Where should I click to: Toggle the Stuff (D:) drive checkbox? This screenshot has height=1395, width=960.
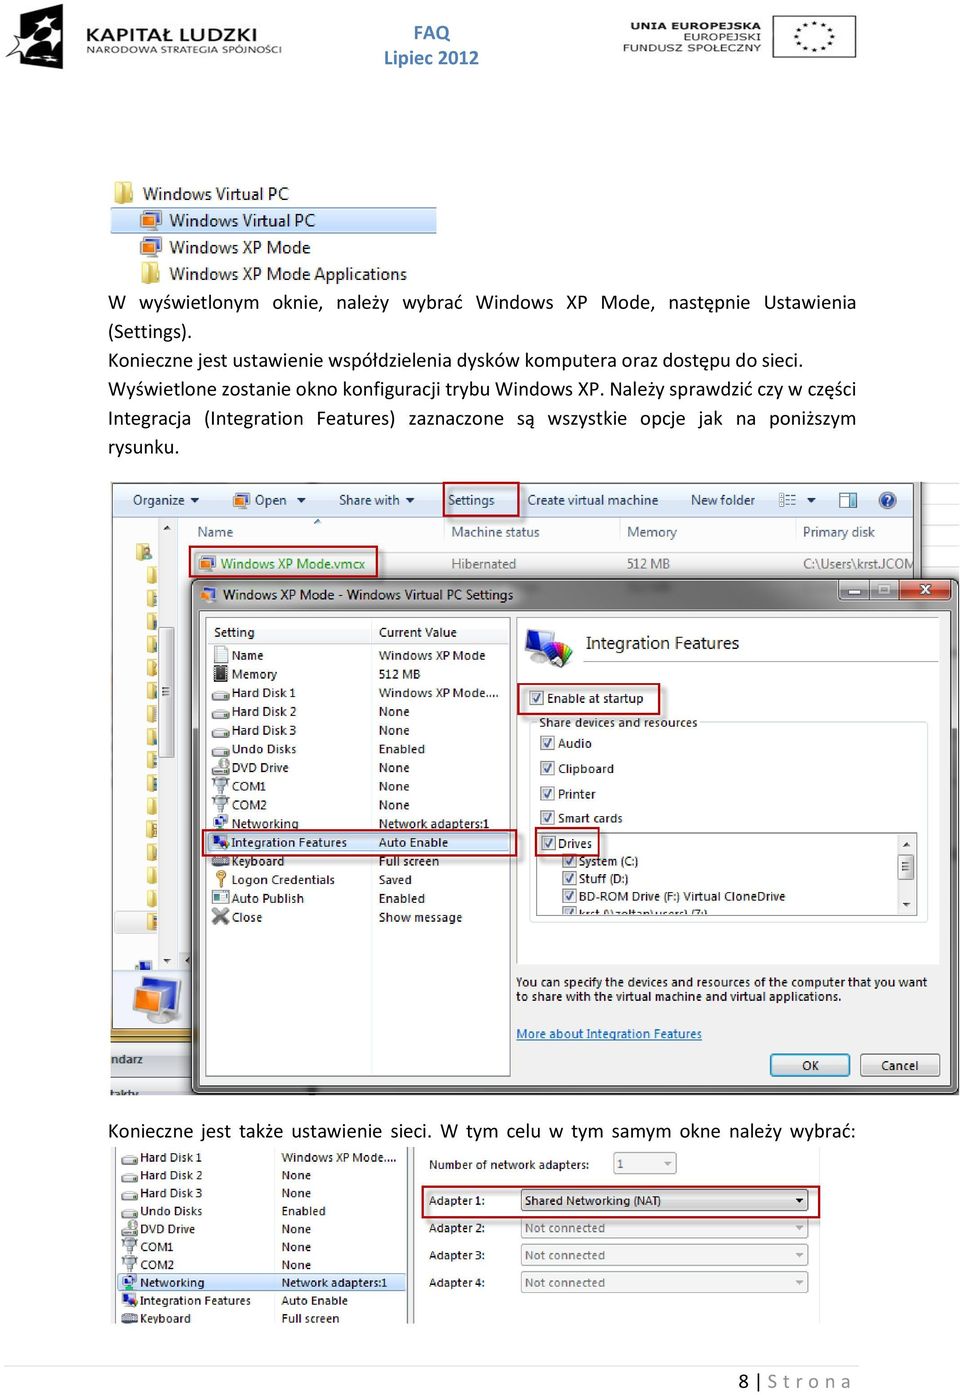pyautogui.click(x=569, y=879)
